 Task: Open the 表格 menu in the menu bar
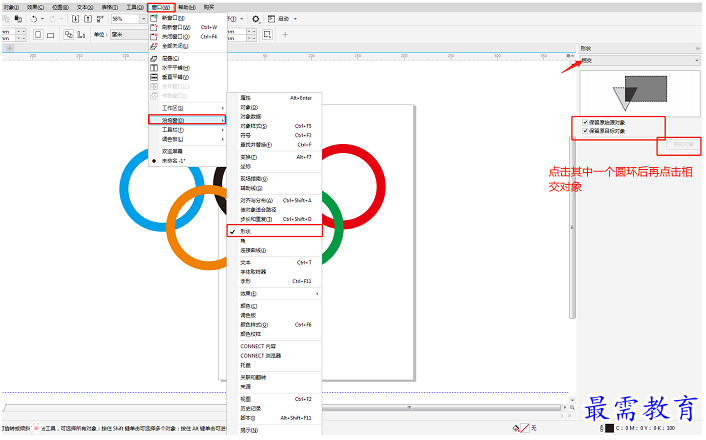point(109,7)
